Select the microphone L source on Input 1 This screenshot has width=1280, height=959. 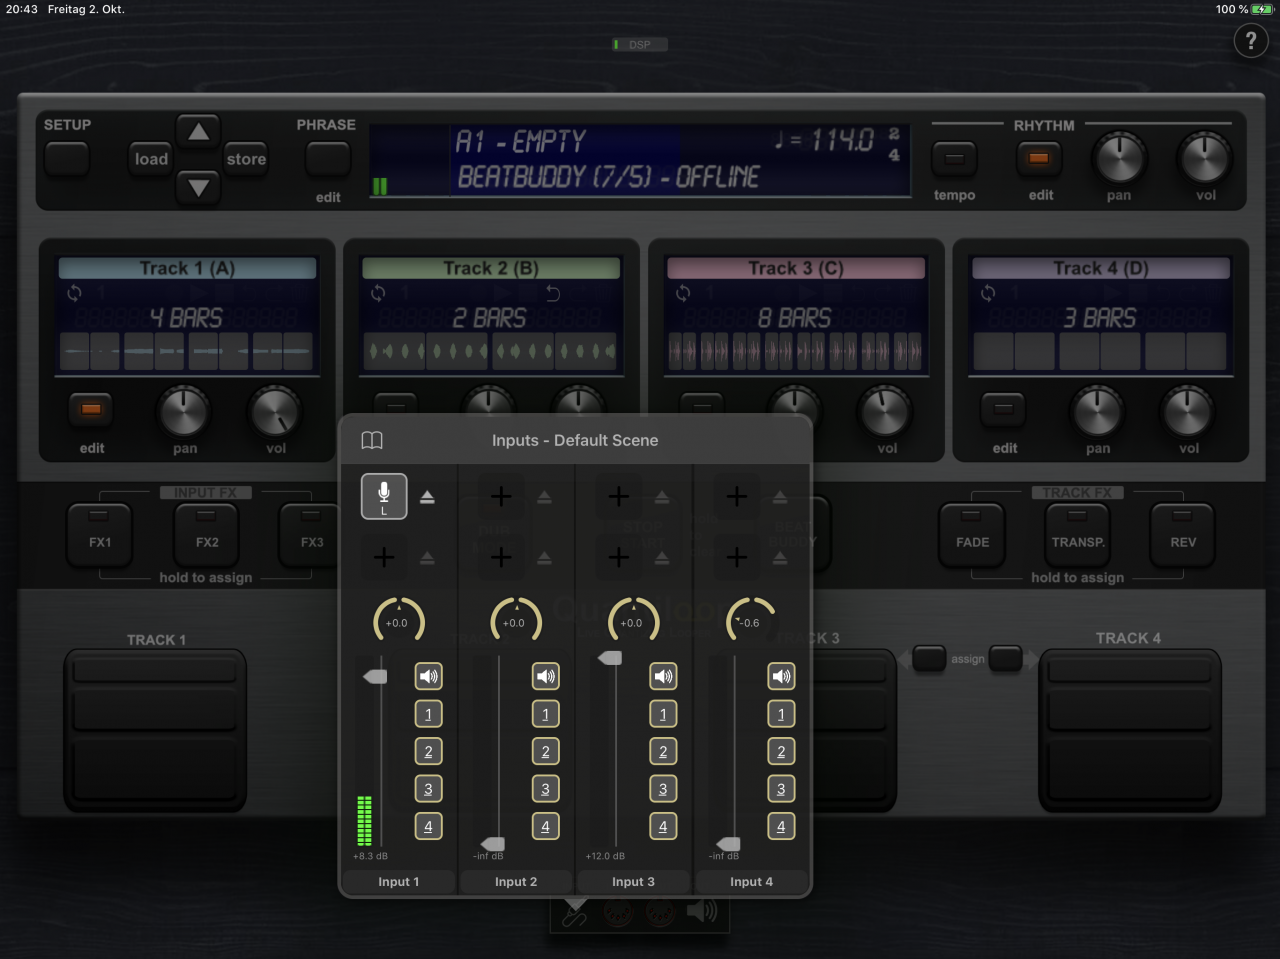[x=384, y=496]
